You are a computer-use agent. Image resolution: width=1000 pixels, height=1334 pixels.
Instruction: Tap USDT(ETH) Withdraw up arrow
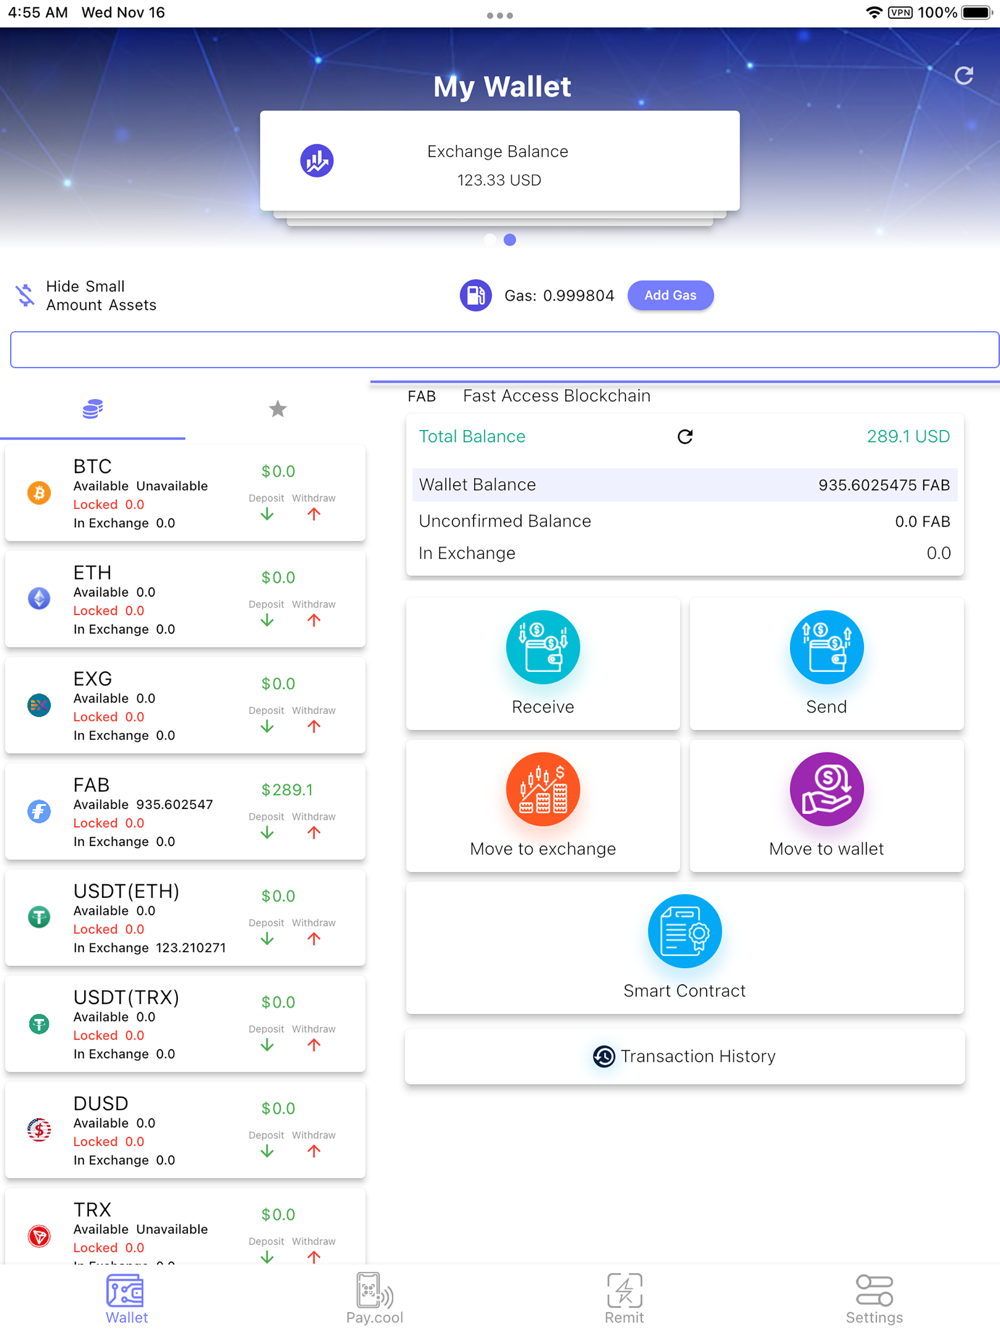pyautogui.click(x=314, y=938)
